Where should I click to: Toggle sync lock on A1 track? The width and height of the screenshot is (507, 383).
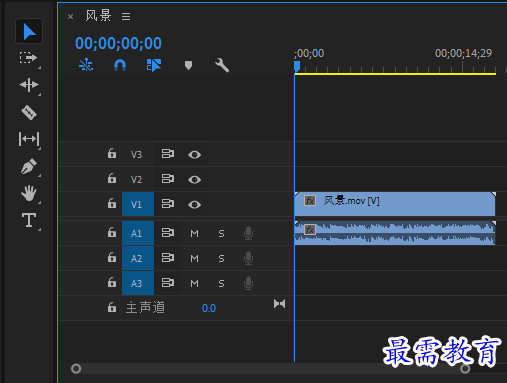(x=168, y=233)
